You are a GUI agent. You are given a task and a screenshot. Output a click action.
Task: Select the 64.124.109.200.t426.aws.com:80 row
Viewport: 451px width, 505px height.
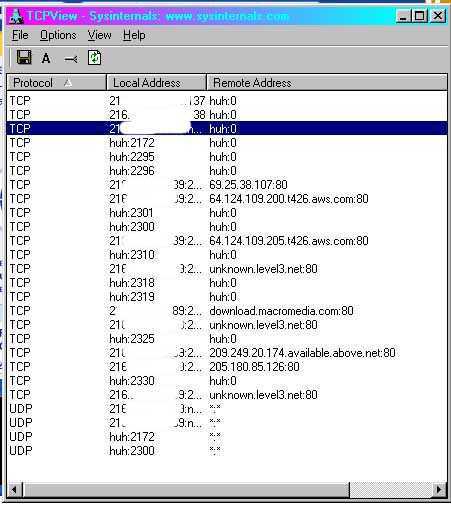coord(227,199)
